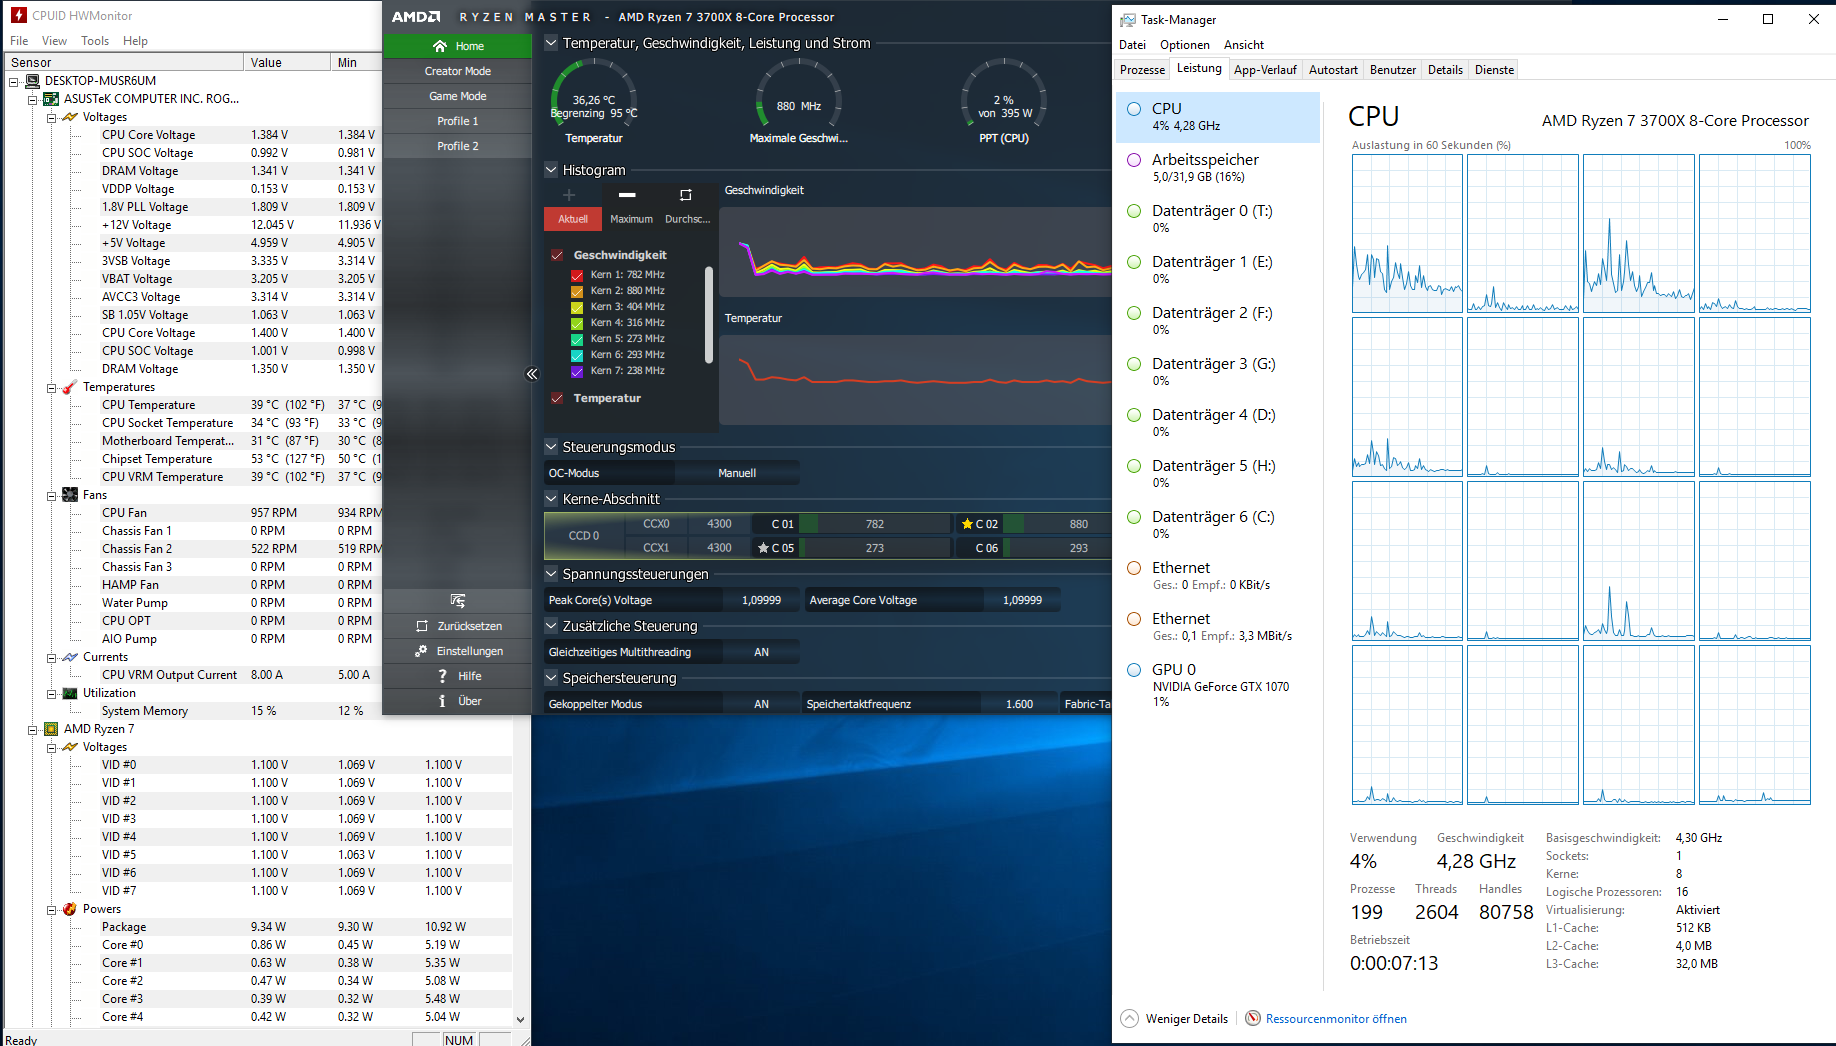Image resolution: width=1836 pixels, height=1046 pixels.
Task: Click the Speichertaktfrequenz value 1.600
Action: point(1019,704)
